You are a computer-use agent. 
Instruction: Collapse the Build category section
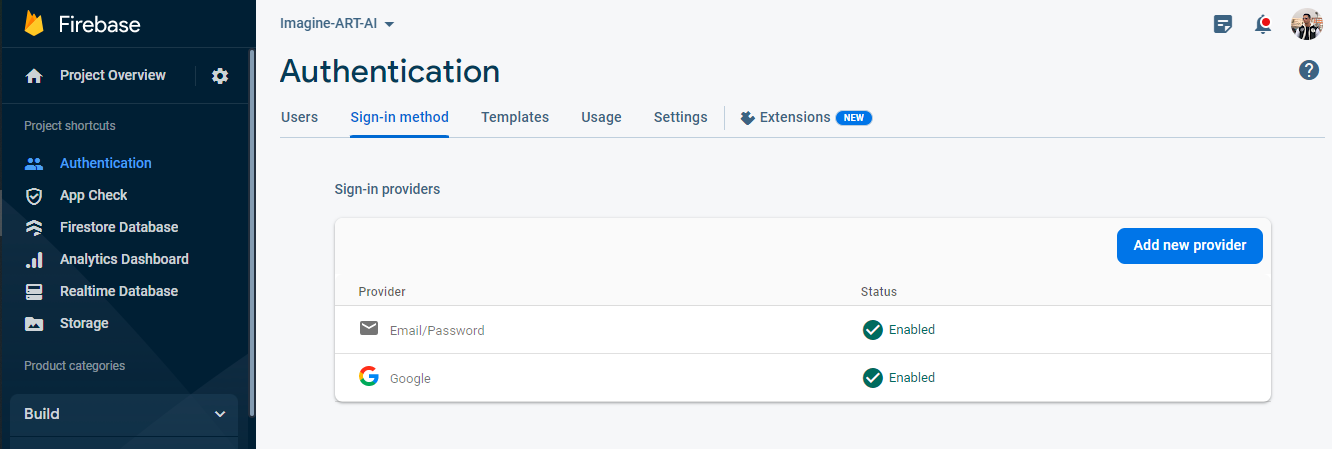[x=220, y=414]
